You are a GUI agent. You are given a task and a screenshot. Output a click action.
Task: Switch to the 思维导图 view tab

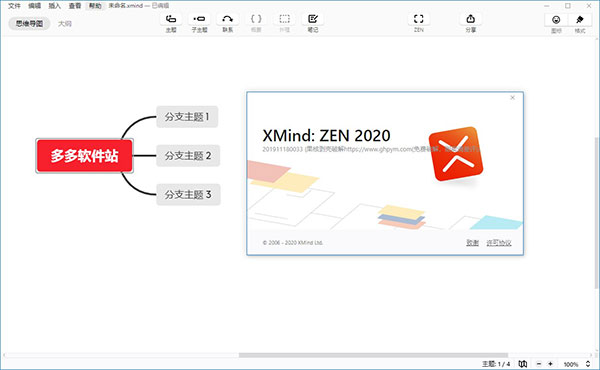point(29,23)
